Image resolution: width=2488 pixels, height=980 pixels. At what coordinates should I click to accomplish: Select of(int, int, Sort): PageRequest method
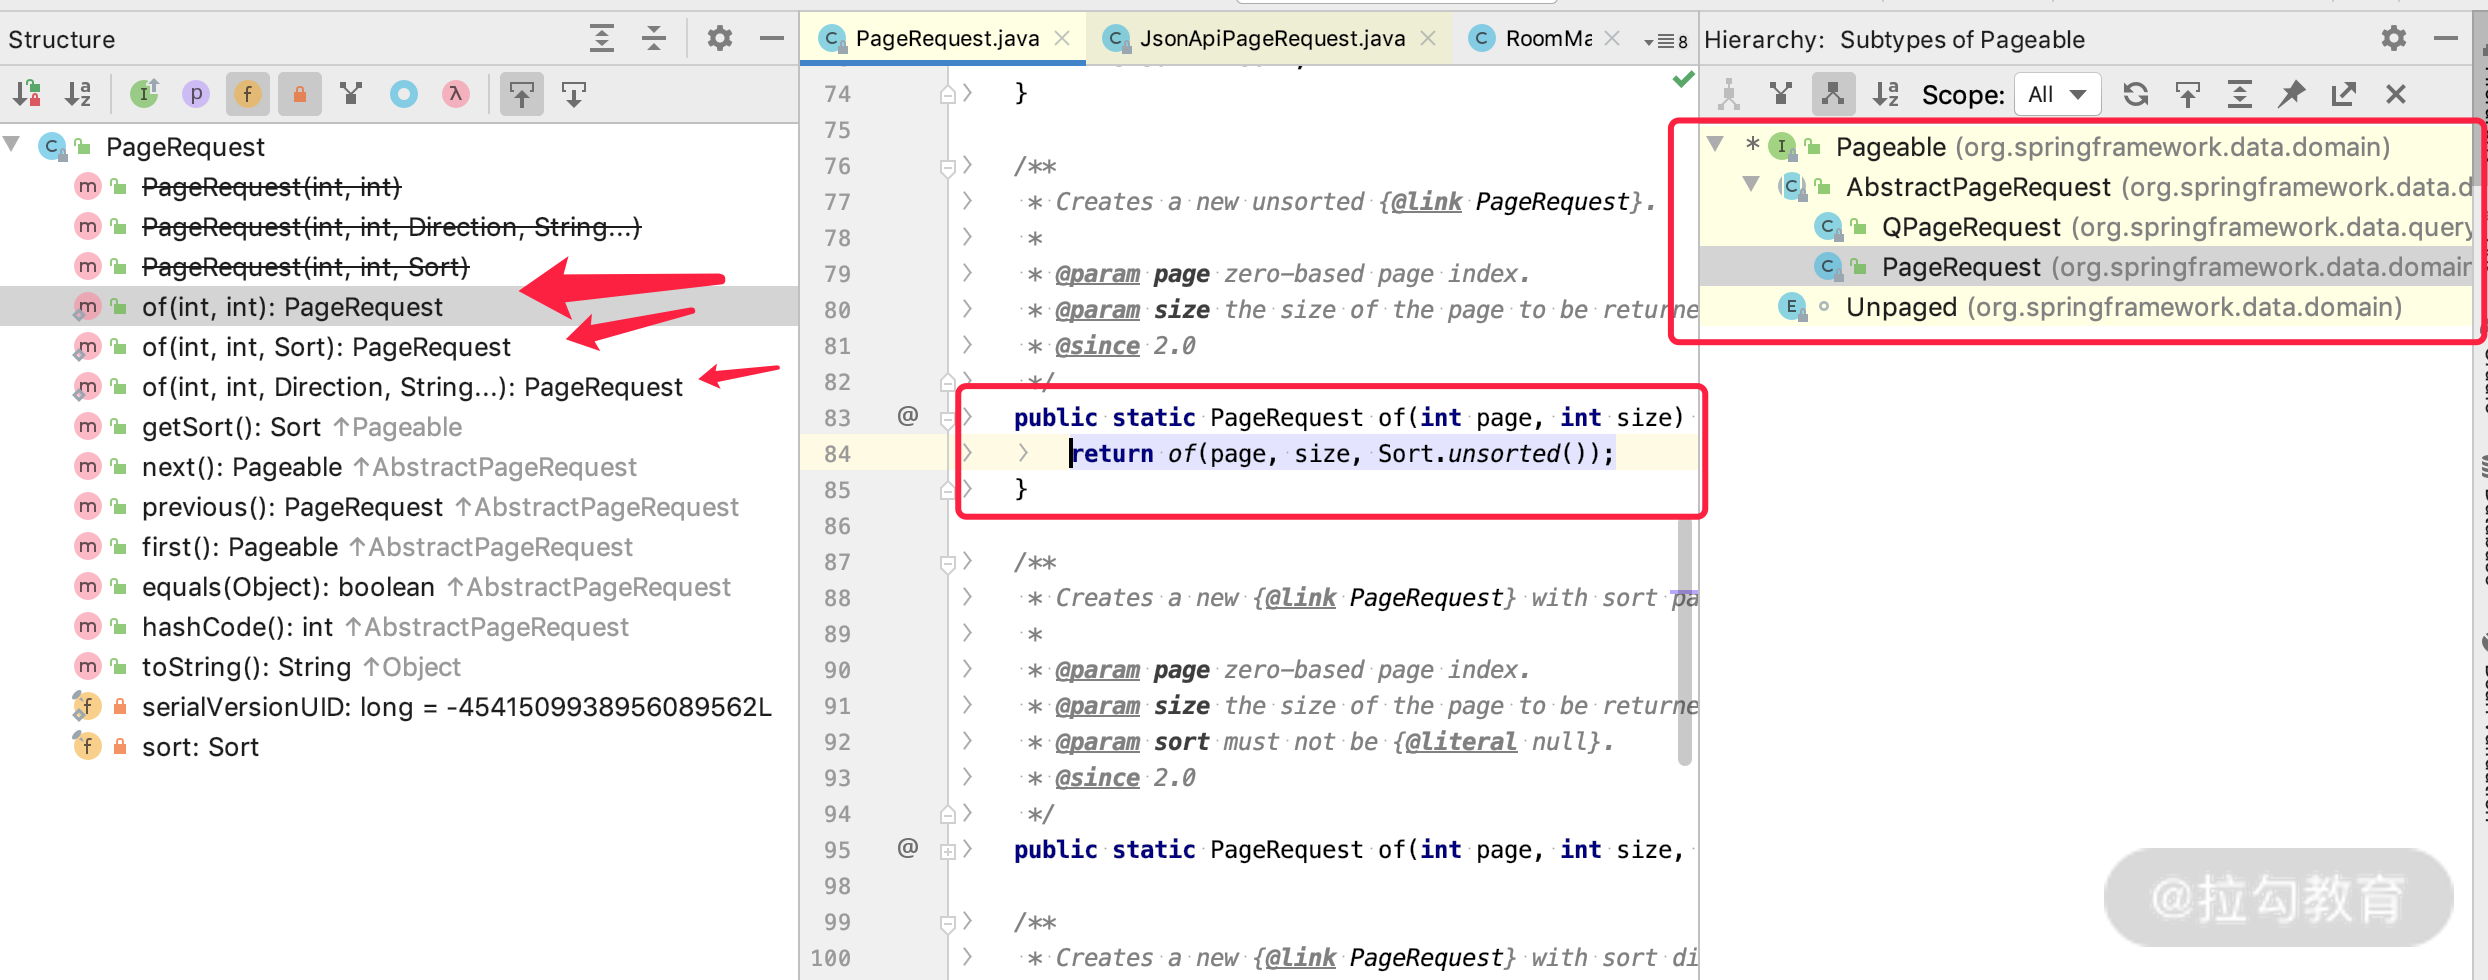(x=399, y=347)
